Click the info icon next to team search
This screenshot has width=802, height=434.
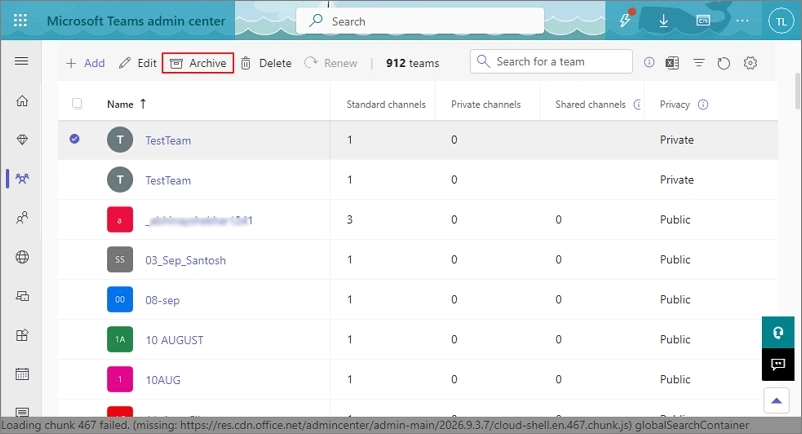pos(649,62)
